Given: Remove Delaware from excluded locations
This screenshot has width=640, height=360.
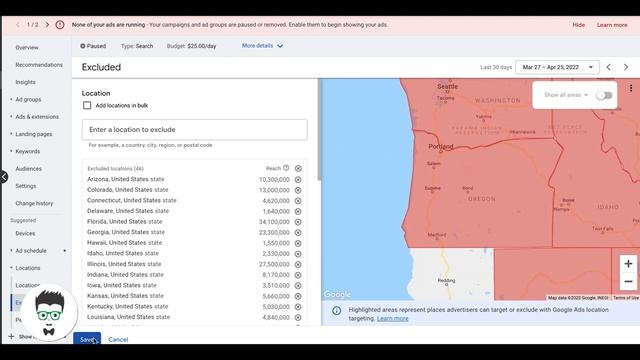Looking at the screenshot, I should [x=298, y=211].
